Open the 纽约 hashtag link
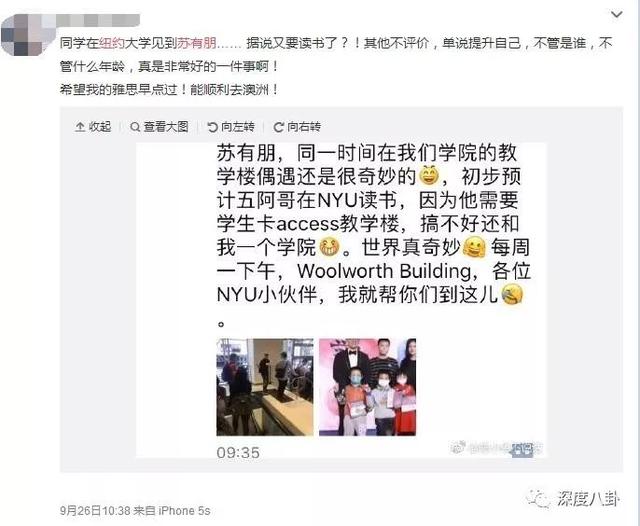The width and height of the screenshot is (640, 526). click(x=112, y=43)
